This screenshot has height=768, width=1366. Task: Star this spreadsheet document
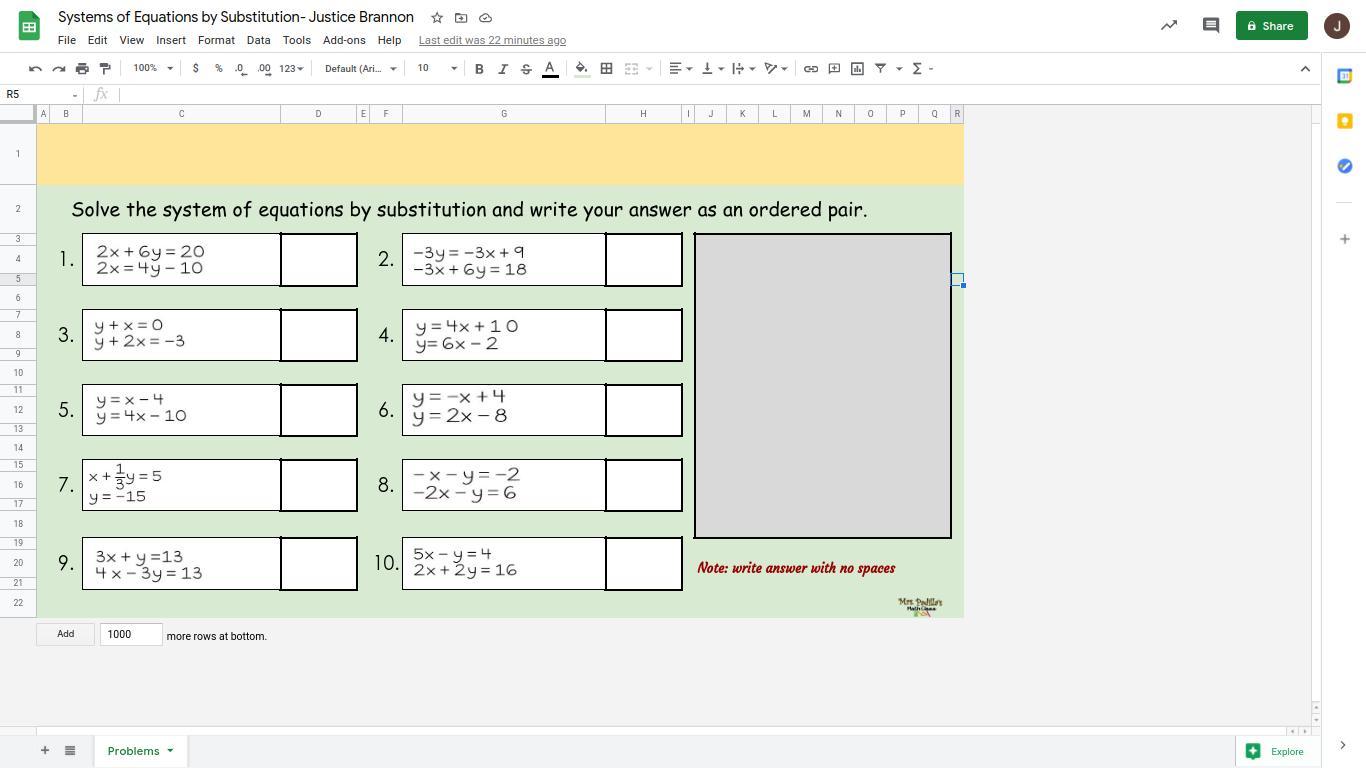click(x=437, y=18)
